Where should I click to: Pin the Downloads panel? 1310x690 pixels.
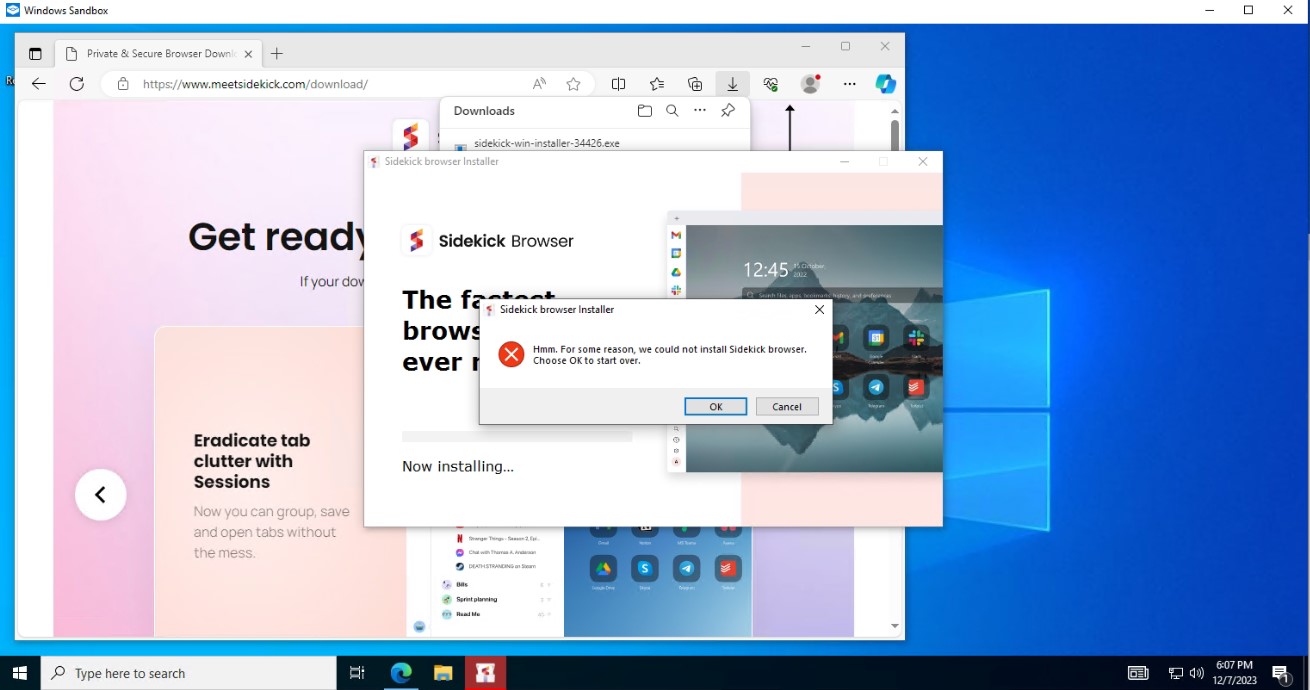728,111
